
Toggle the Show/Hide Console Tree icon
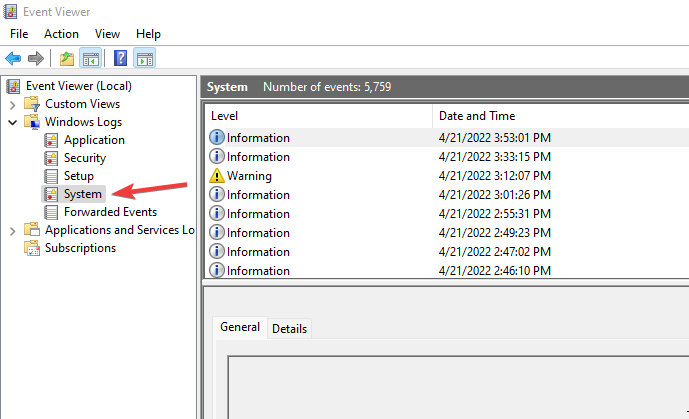[89, 59]
